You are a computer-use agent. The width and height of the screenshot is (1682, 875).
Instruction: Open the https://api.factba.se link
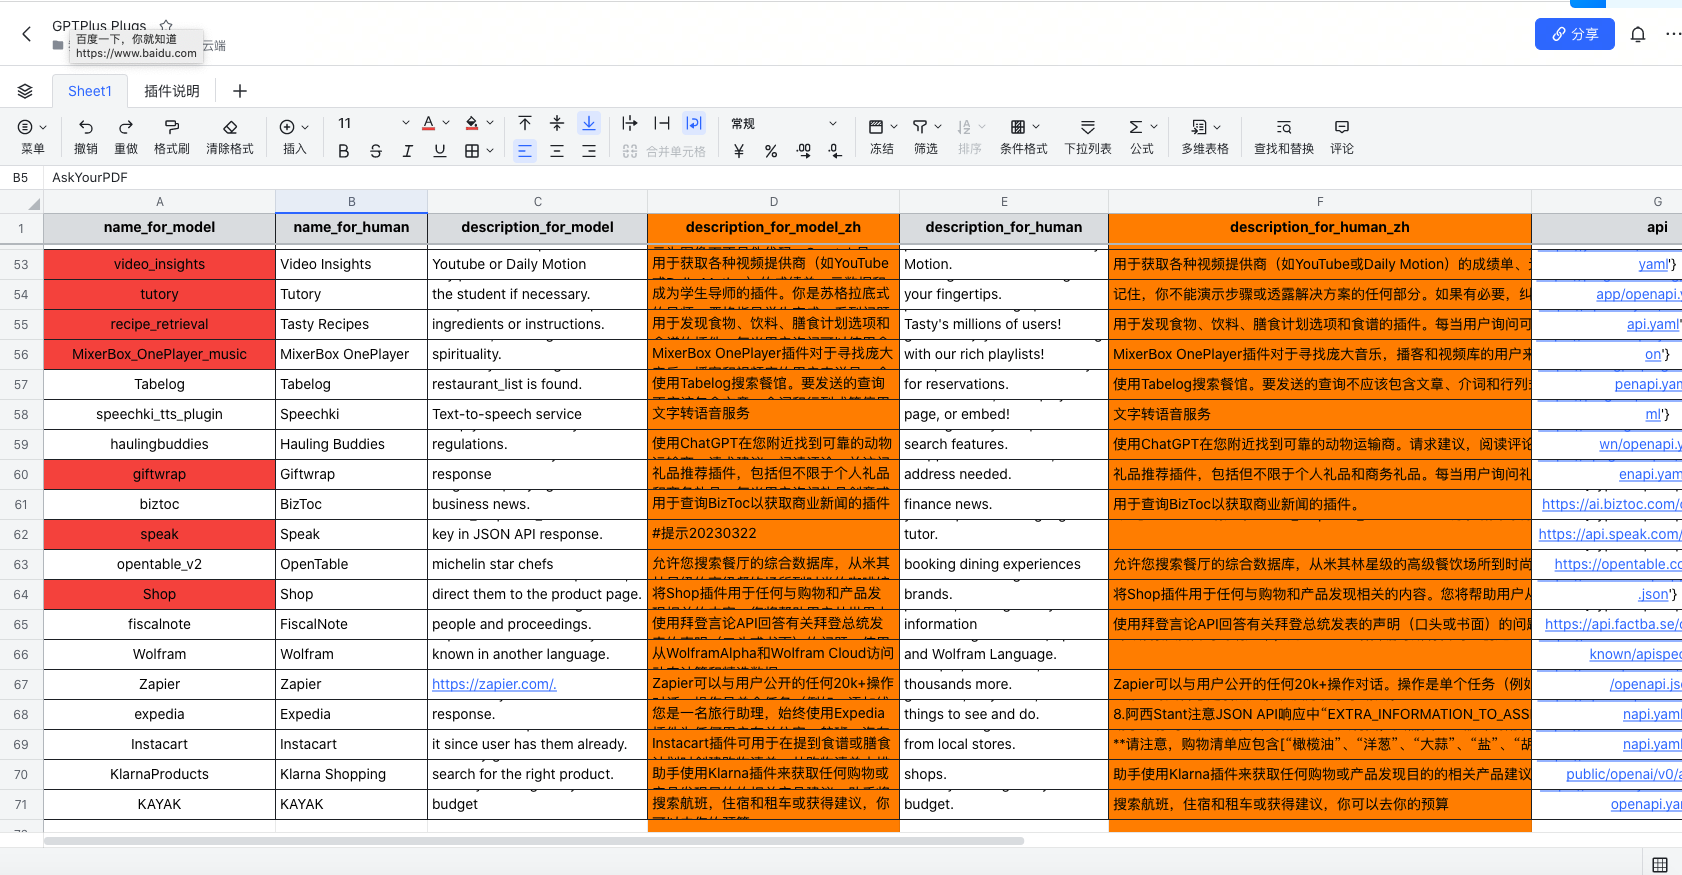(1613, 624)
